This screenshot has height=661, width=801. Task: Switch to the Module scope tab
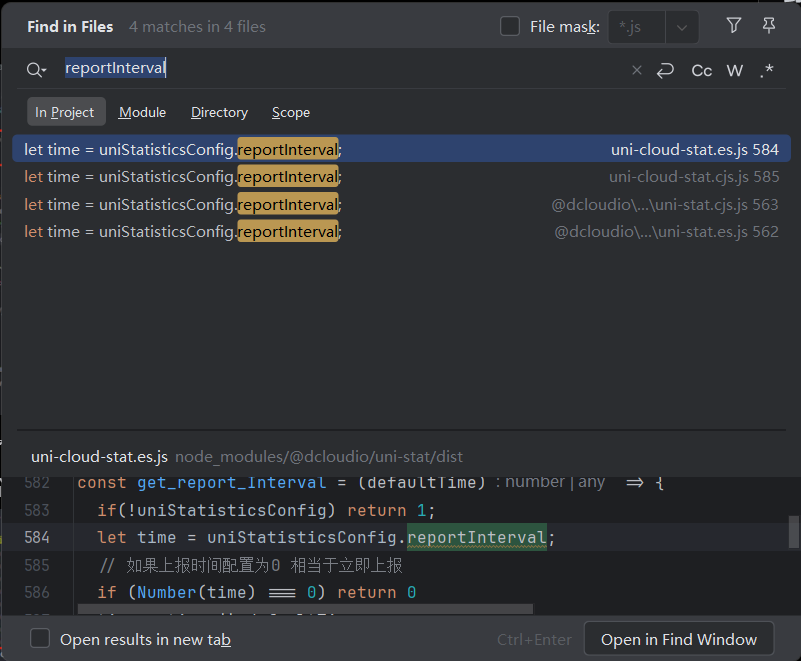pos(142,112)
